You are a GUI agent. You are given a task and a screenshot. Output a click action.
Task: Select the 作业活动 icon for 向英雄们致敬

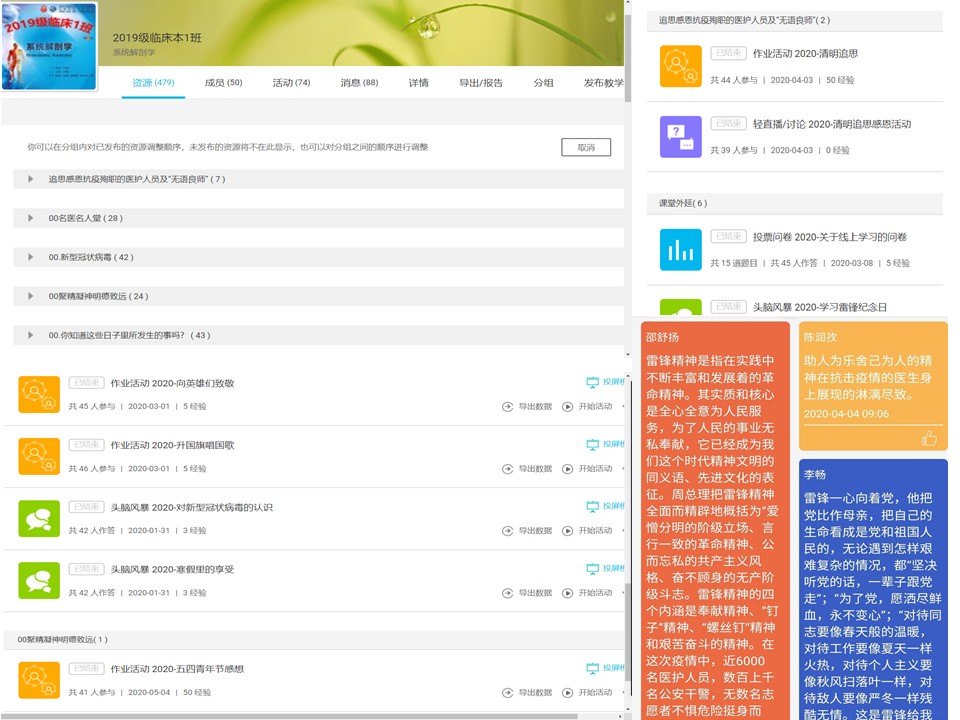[38, 393]
